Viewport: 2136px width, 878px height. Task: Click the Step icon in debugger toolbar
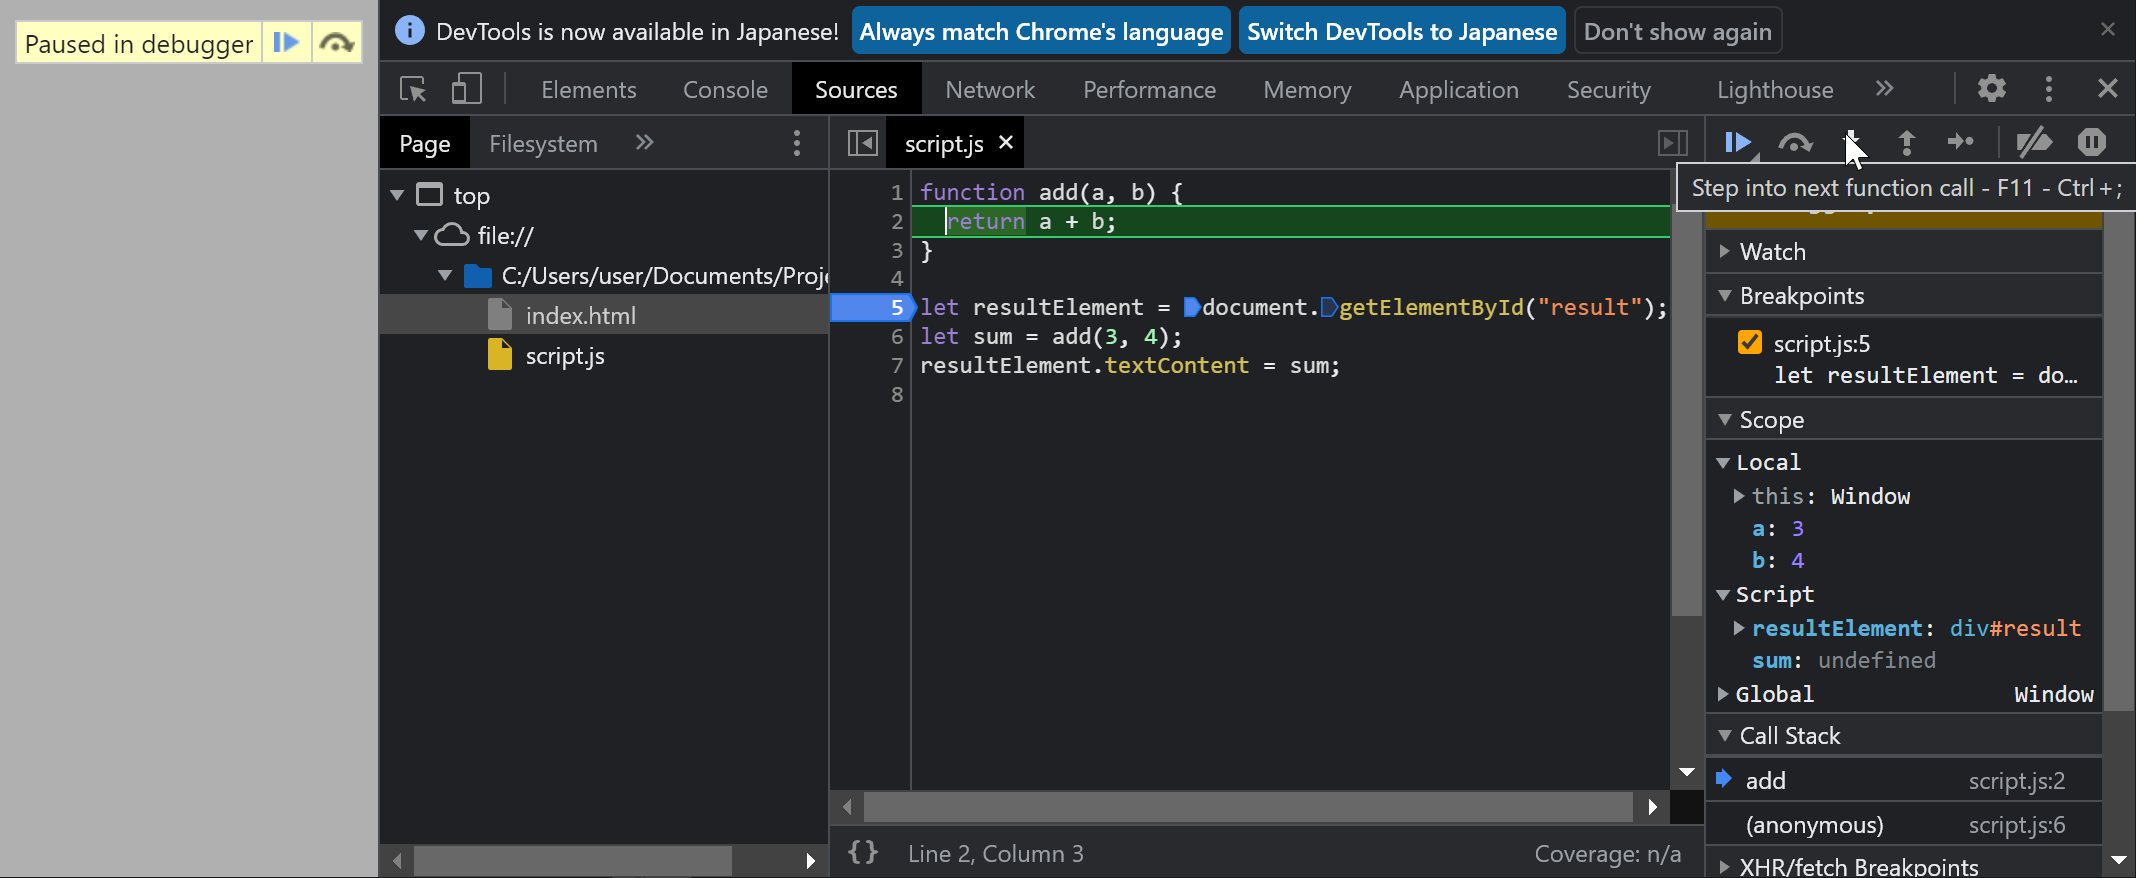tap(1960, 143)
